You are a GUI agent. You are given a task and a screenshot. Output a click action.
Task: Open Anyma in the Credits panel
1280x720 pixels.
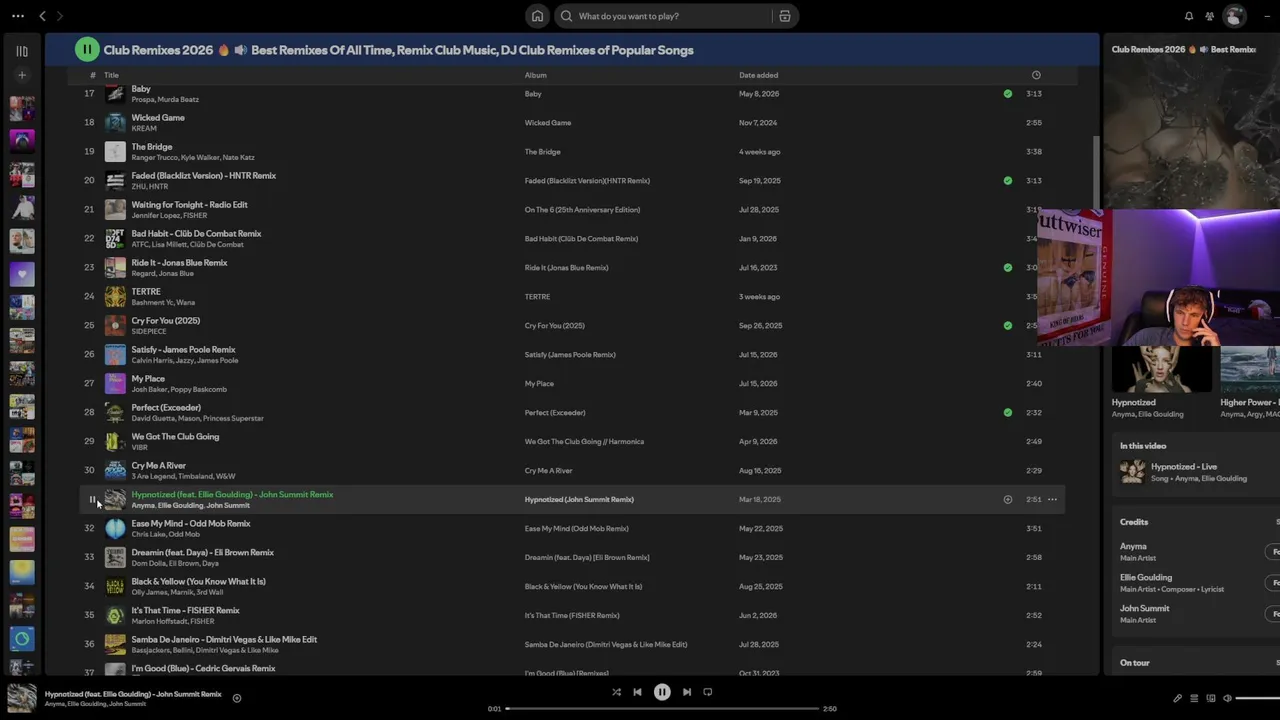pyautogui.click(x=1133, y=547)
